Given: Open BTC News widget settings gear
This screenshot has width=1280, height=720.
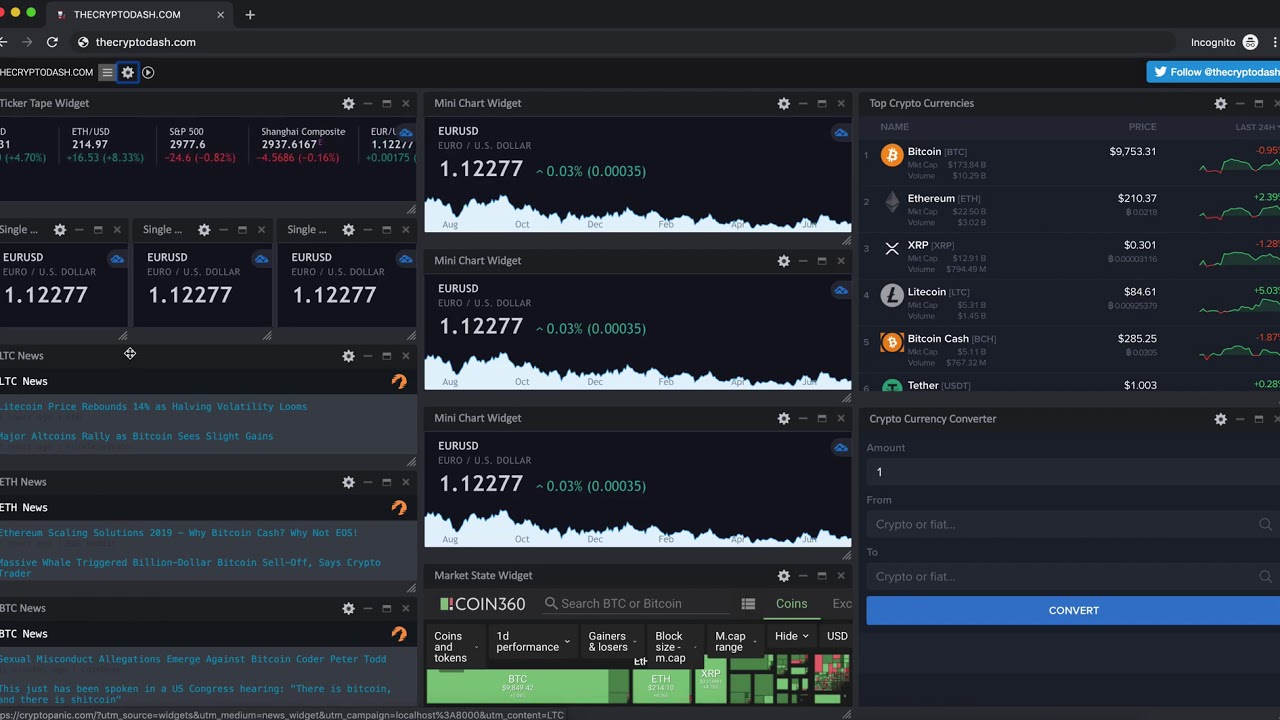Looking at the screenshot, I should point(348,608).
